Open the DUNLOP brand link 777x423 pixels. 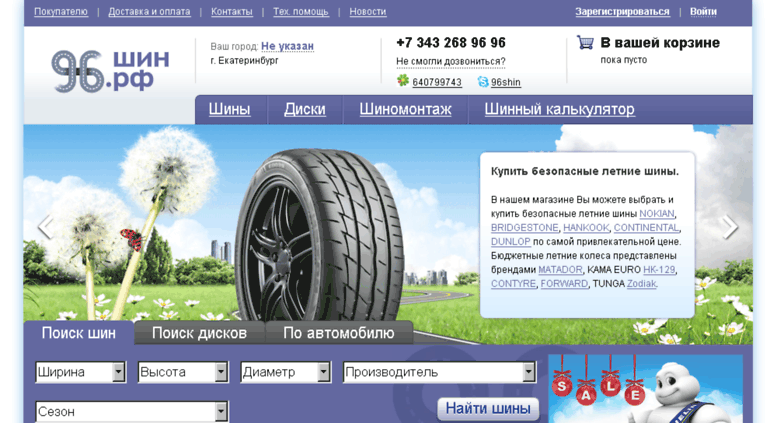(510, 241)
